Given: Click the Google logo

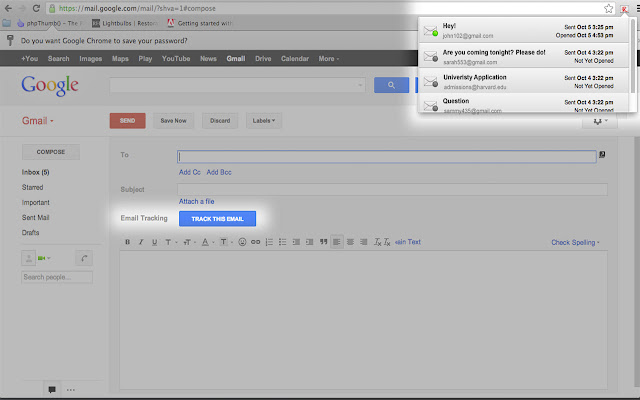Looking at the screenshot, I should (x=50, y=86).
